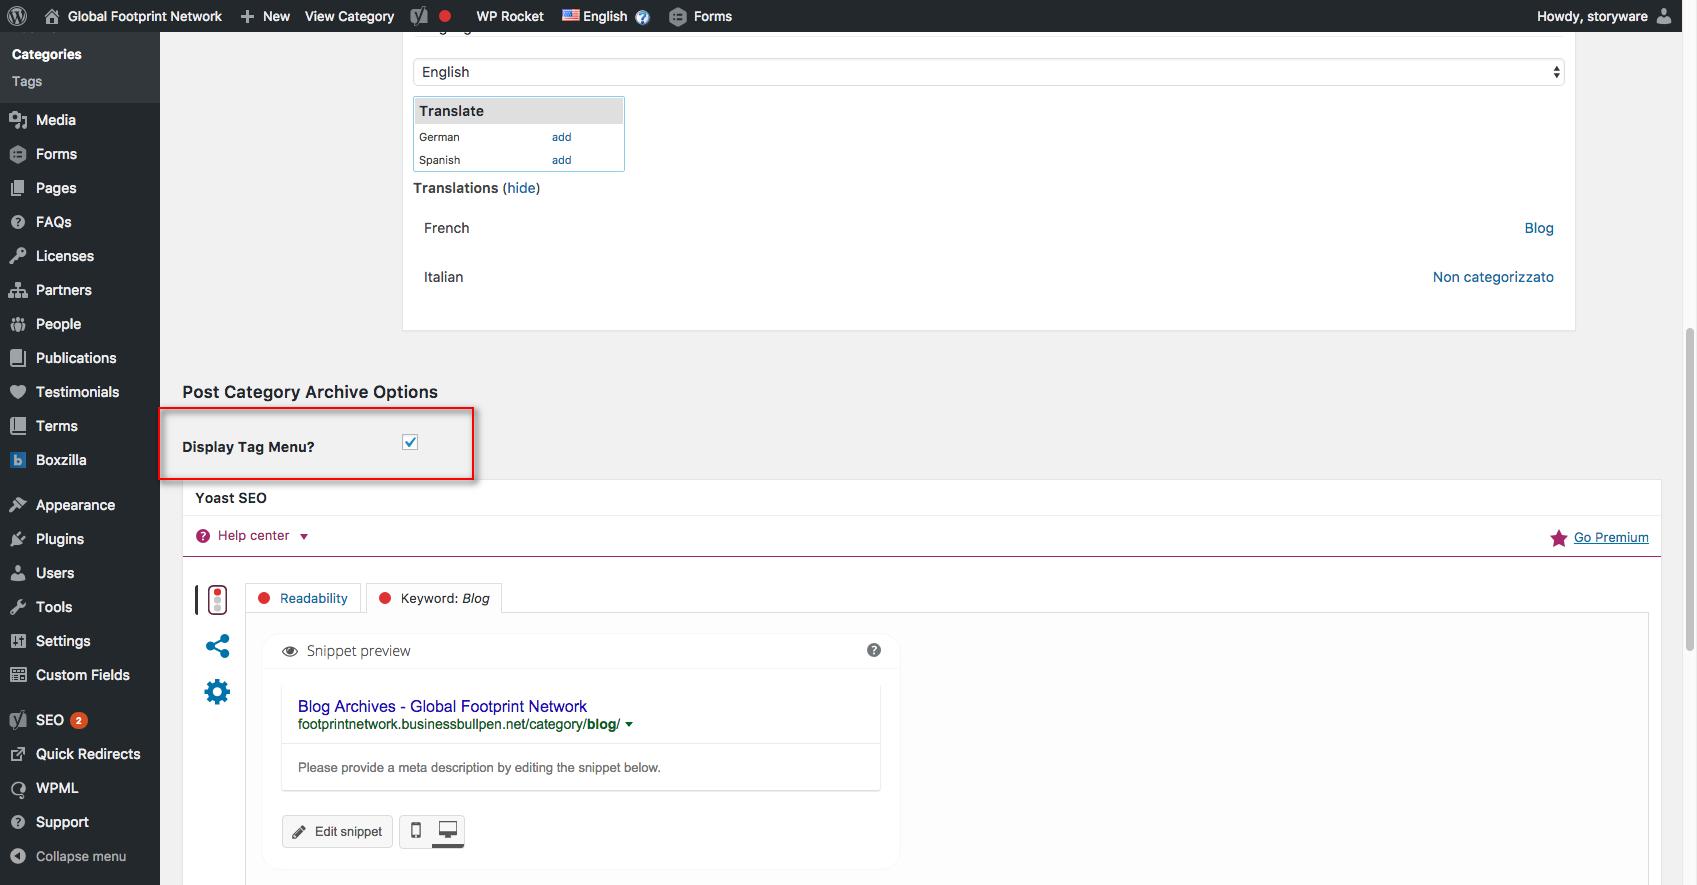
Task: Switch to desktop snippet preview
Action: 448,831
